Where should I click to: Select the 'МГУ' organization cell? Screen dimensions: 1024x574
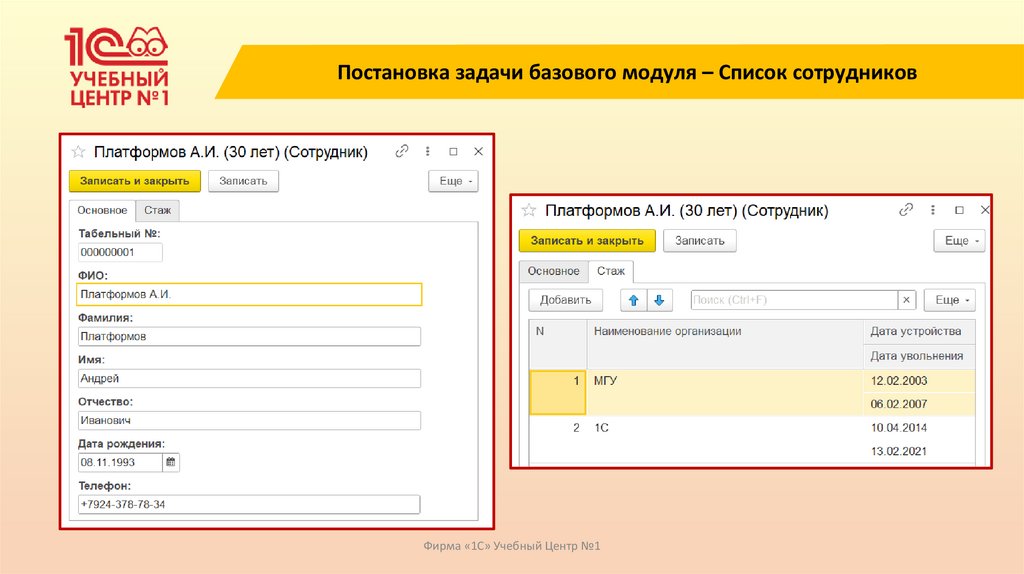(x=725, y=392)
